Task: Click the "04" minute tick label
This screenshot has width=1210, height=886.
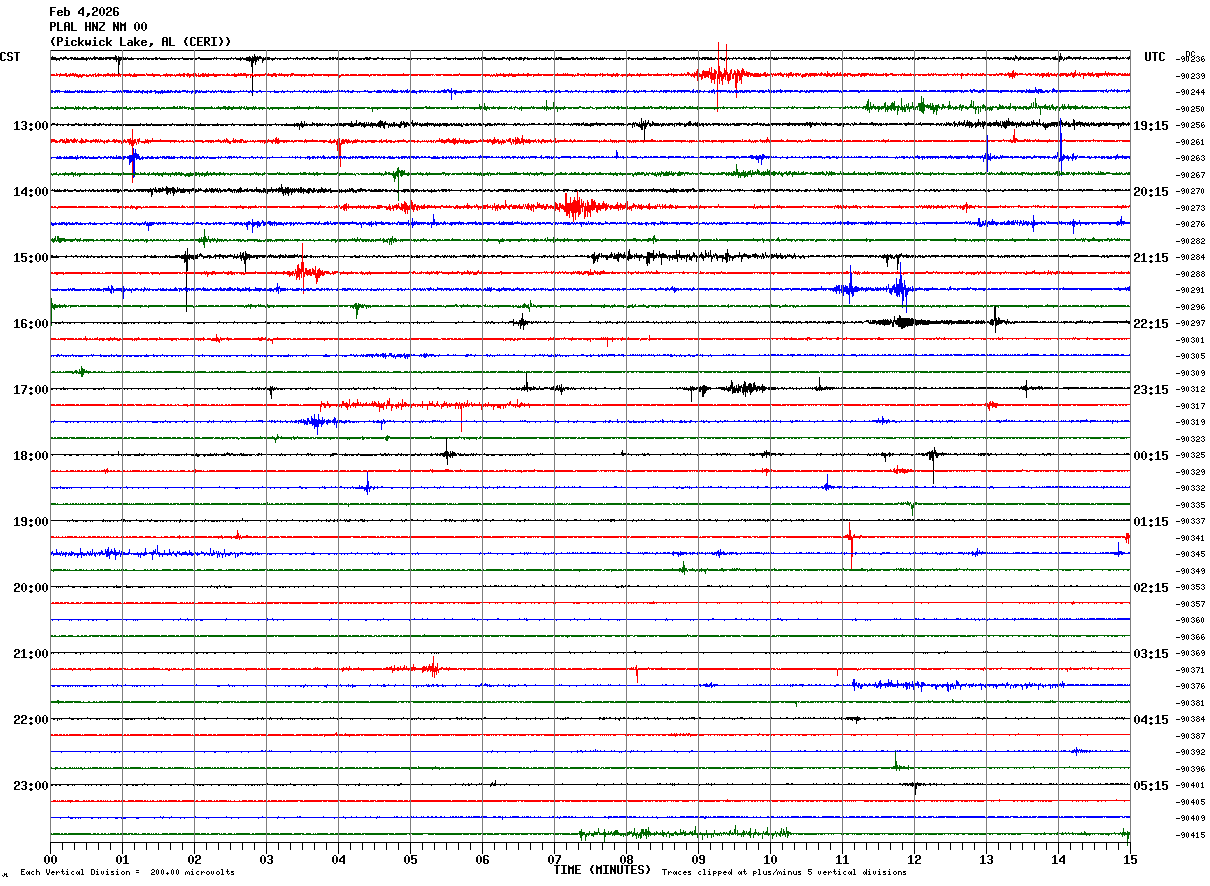Action: point(338,859)
